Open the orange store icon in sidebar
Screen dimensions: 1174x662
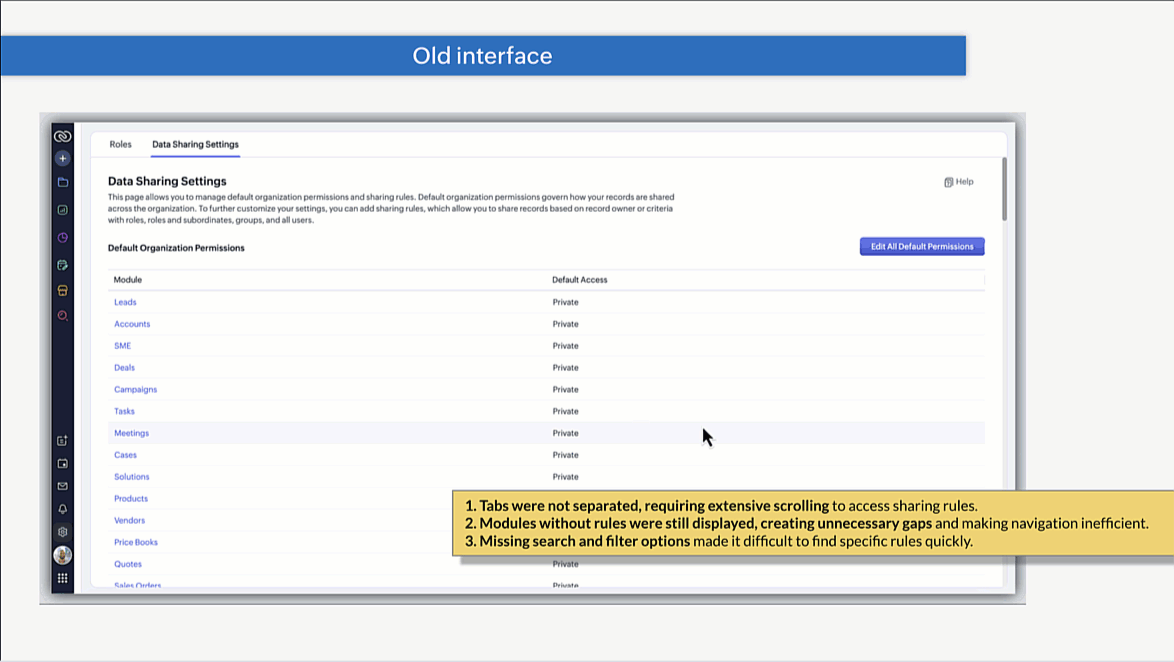point(62,291)
